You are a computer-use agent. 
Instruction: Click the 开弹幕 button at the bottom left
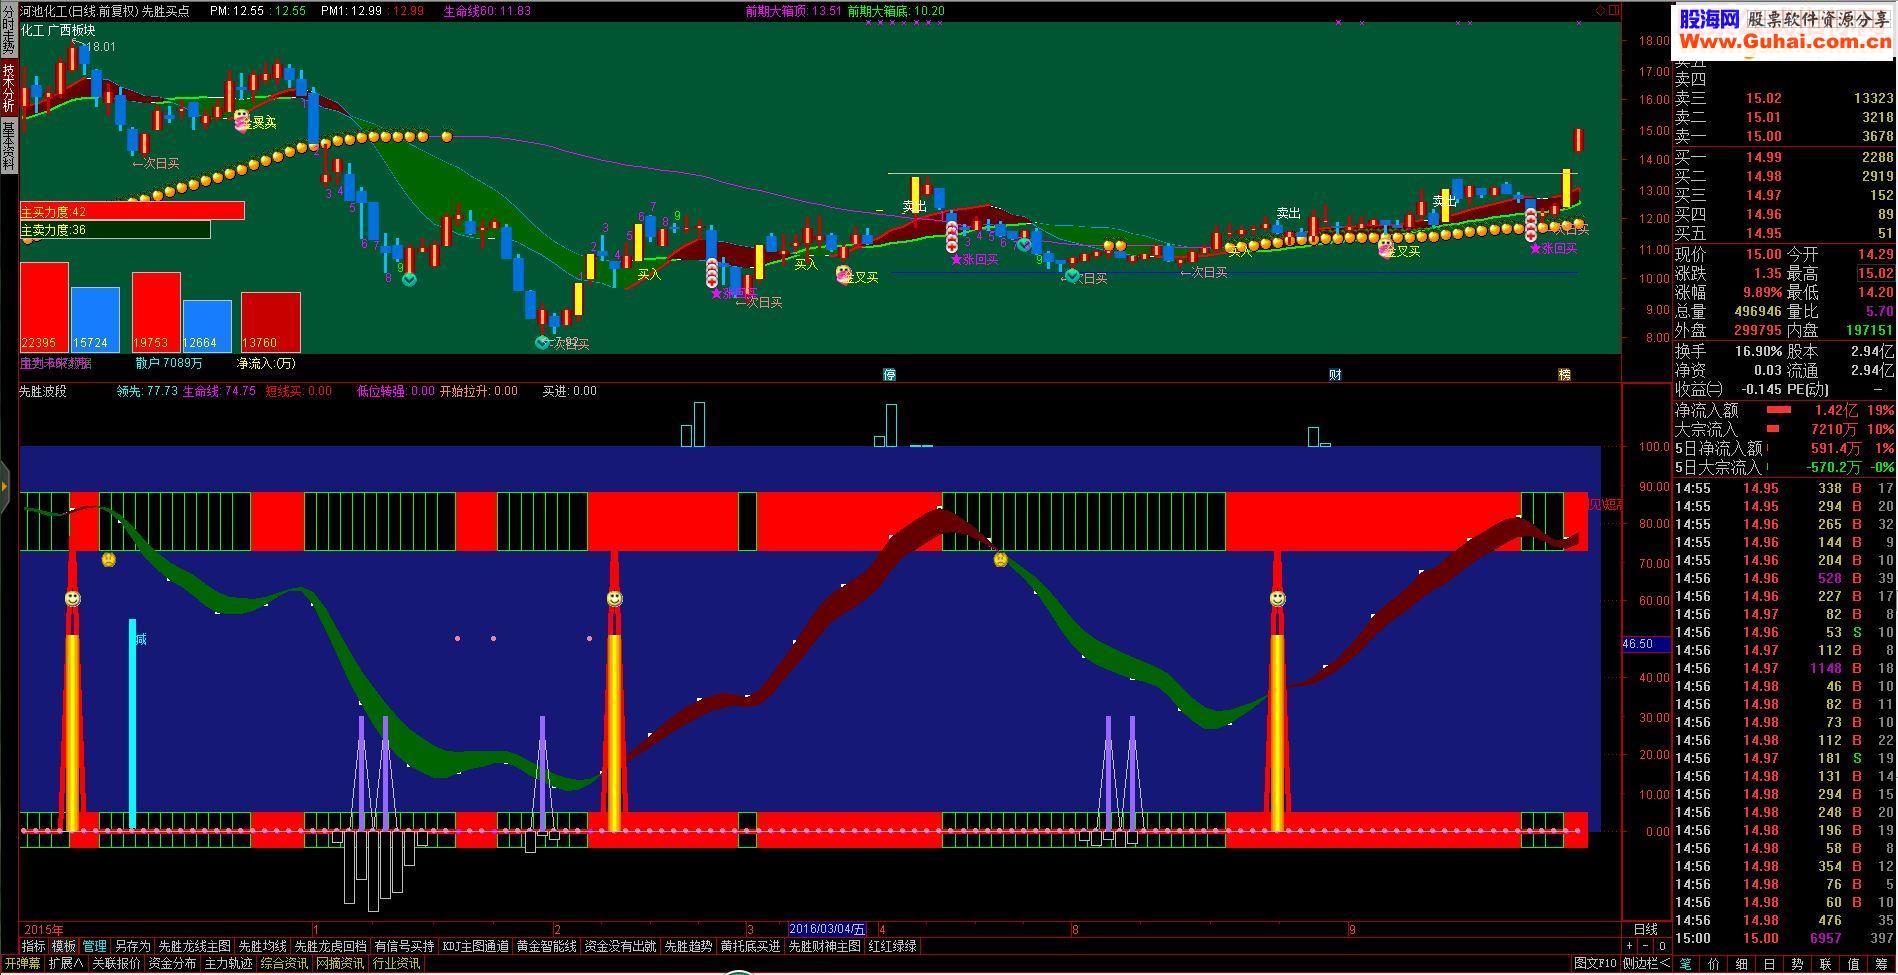coord(22,964)
